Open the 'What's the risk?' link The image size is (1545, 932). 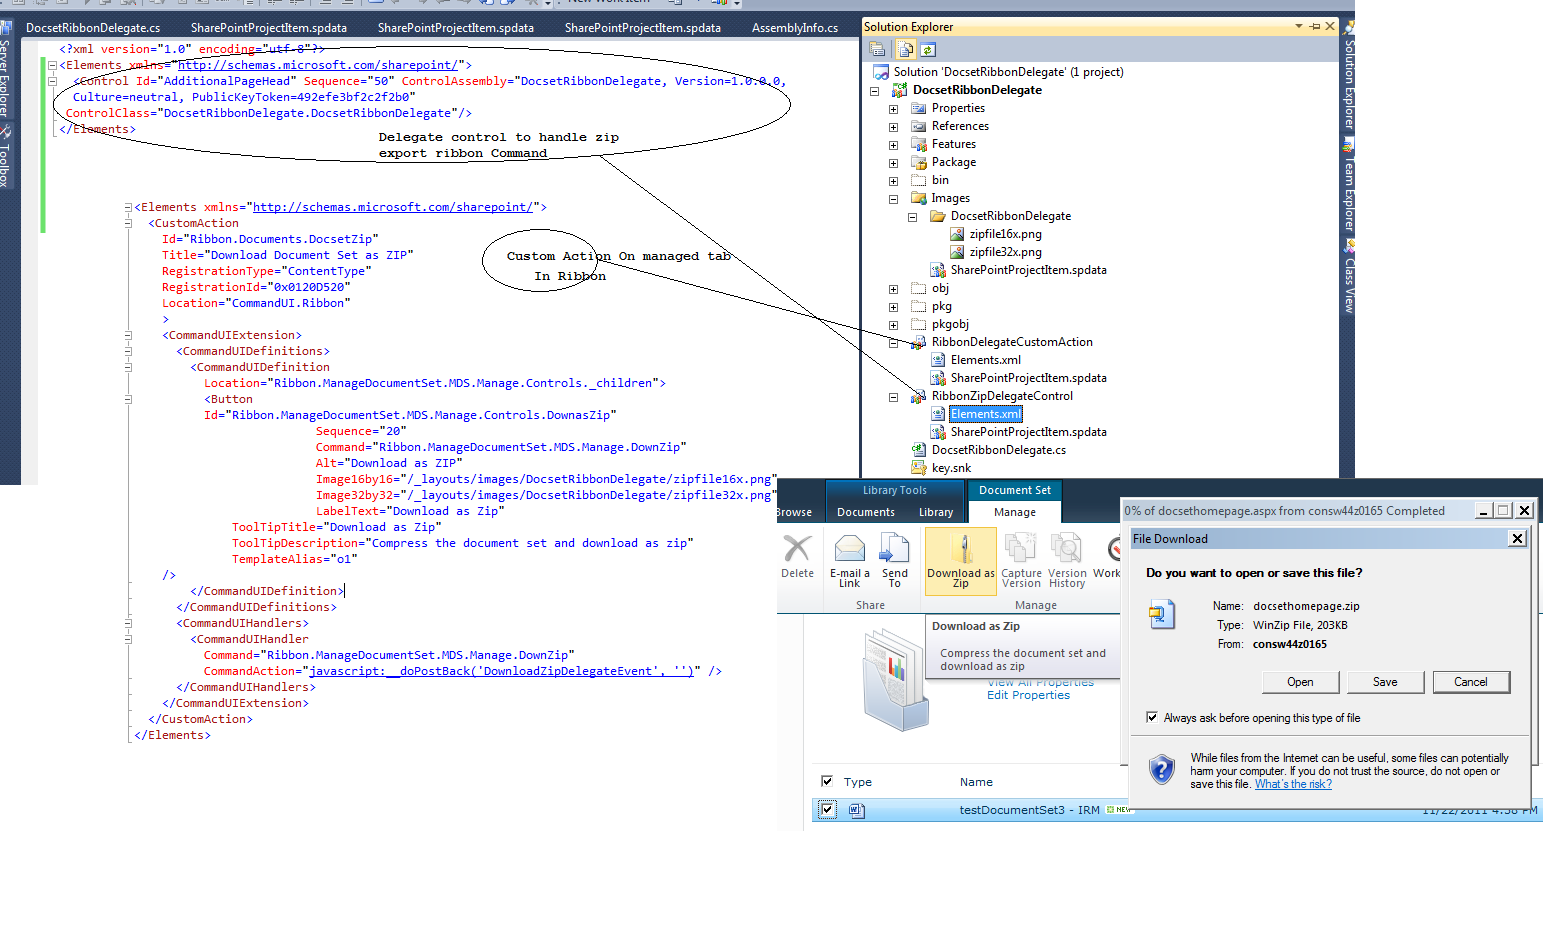coord(1293,784)
